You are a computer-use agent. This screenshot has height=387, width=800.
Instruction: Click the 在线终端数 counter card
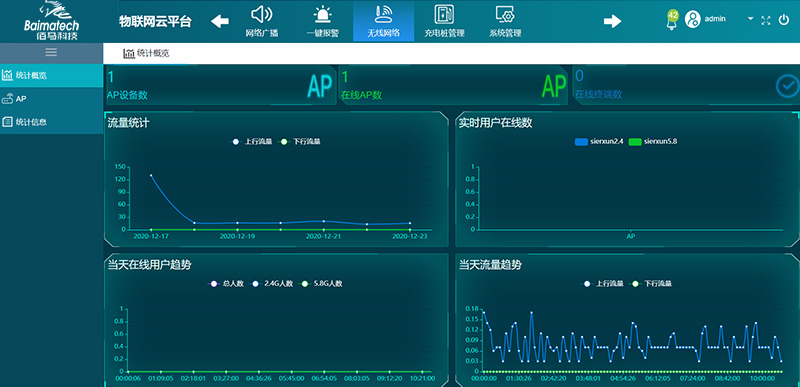pyautogui.click(x=686, y=85)
